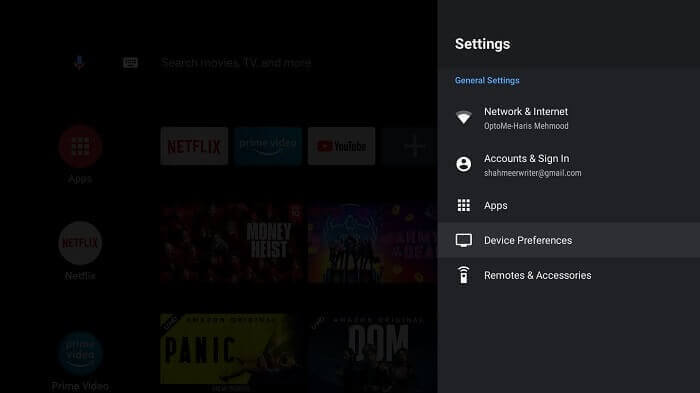
Task: Select Device Preferences menu entry
Action: pyautogui.click(x=569, y=240)
